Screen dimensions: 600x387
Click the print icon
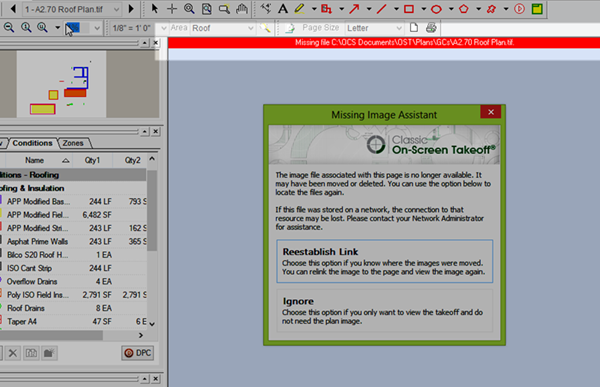point(431,28)
